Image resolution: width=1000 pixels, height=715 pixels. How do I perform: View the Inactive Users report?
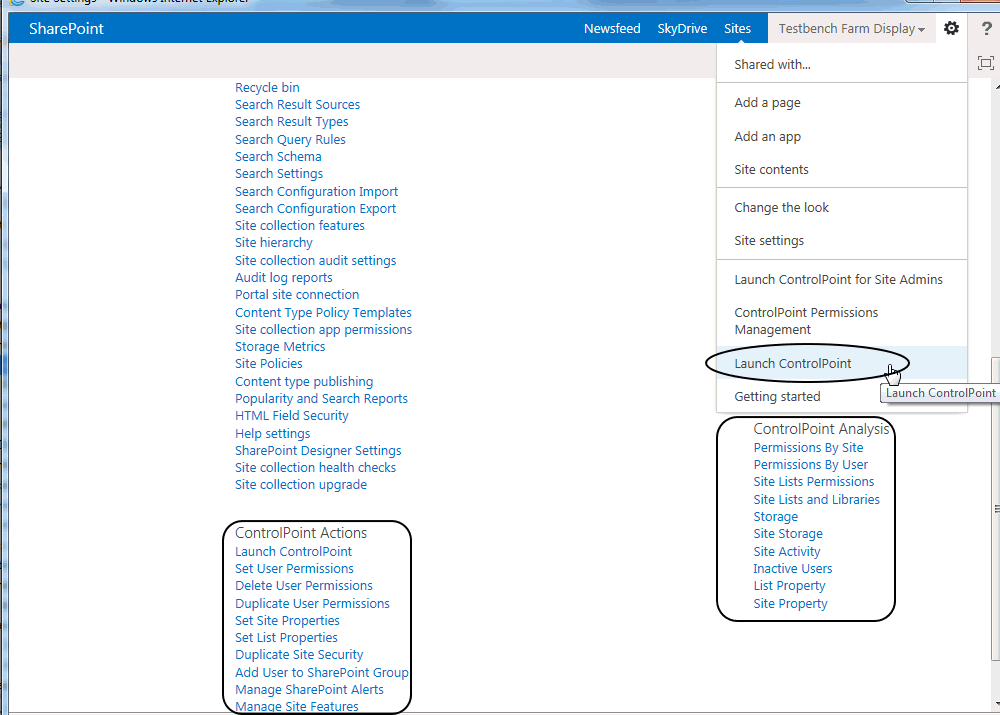click(x=792, y=568)
